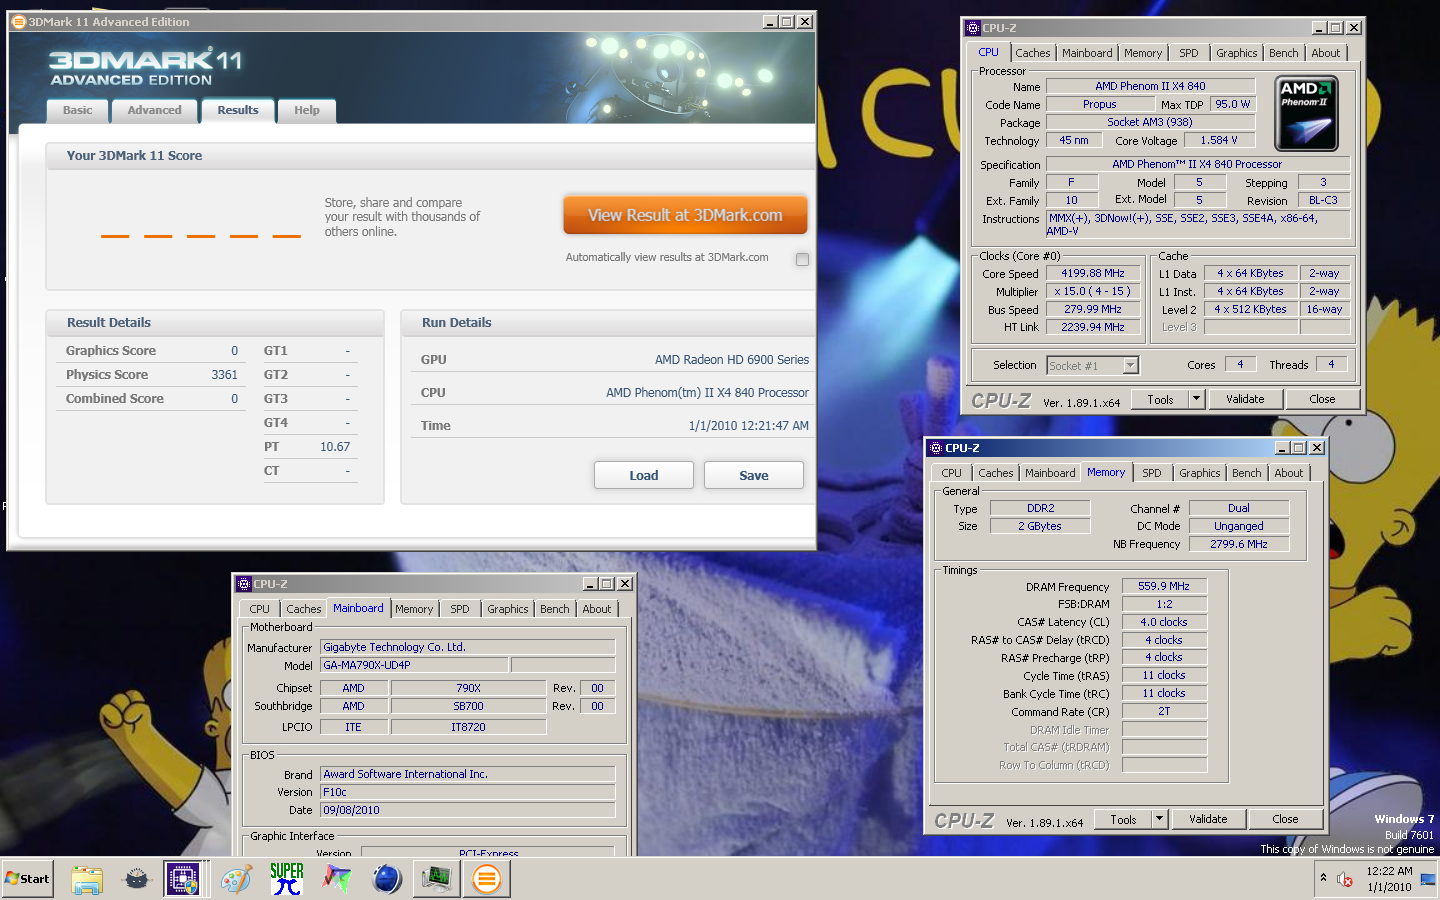Click the Show Desktop tray button
Screen dimensions: 1440x900
tap(1428, 879)
